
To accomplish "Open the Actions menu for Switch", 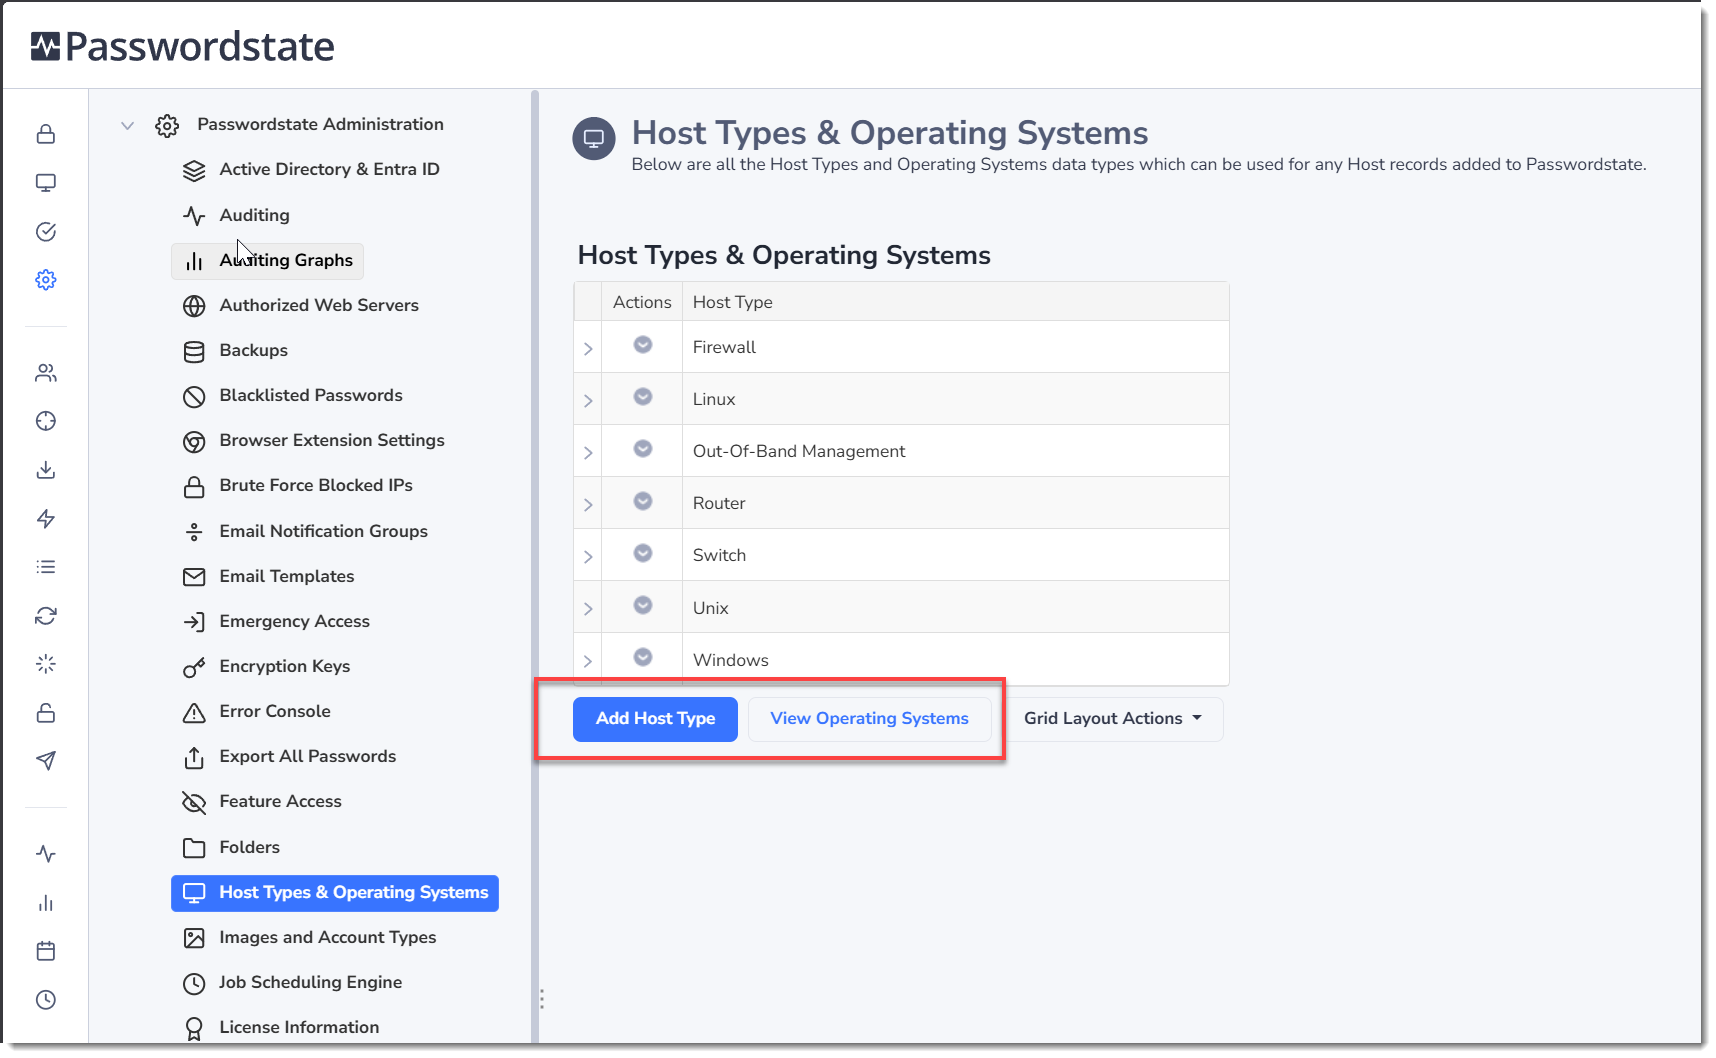I will [x=643, y=553].
